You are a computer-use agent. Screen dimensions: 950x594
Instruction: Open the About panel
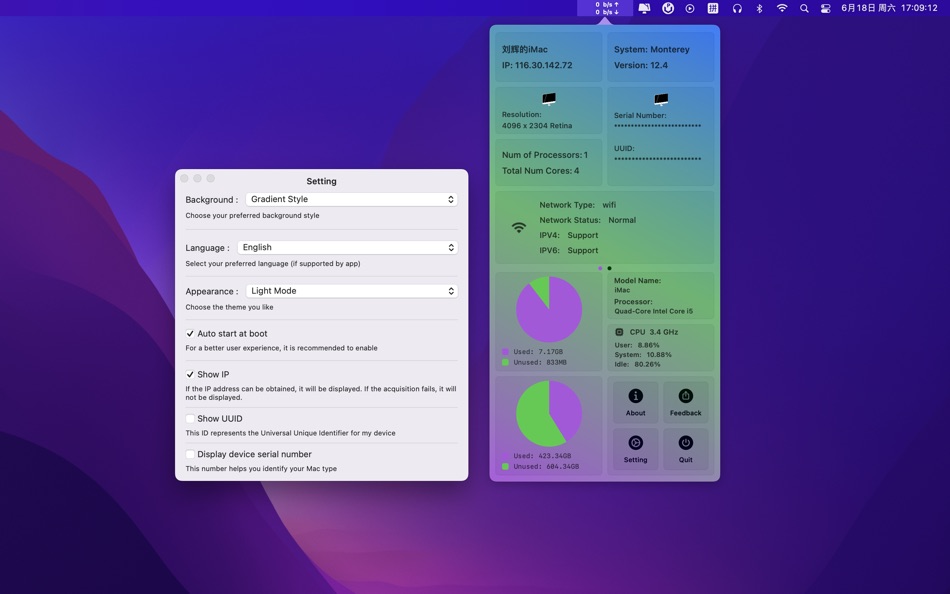[x=635, y=401]
